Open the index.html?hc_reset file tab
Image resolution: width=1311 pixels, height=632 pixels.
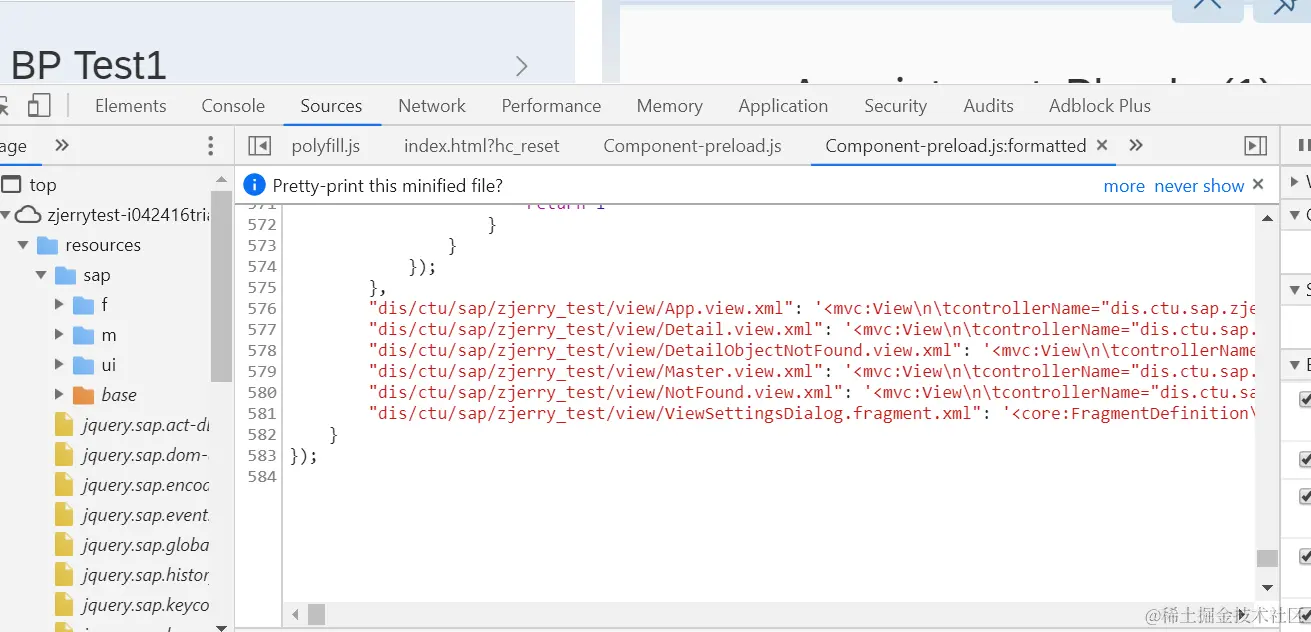coord(482,146)
